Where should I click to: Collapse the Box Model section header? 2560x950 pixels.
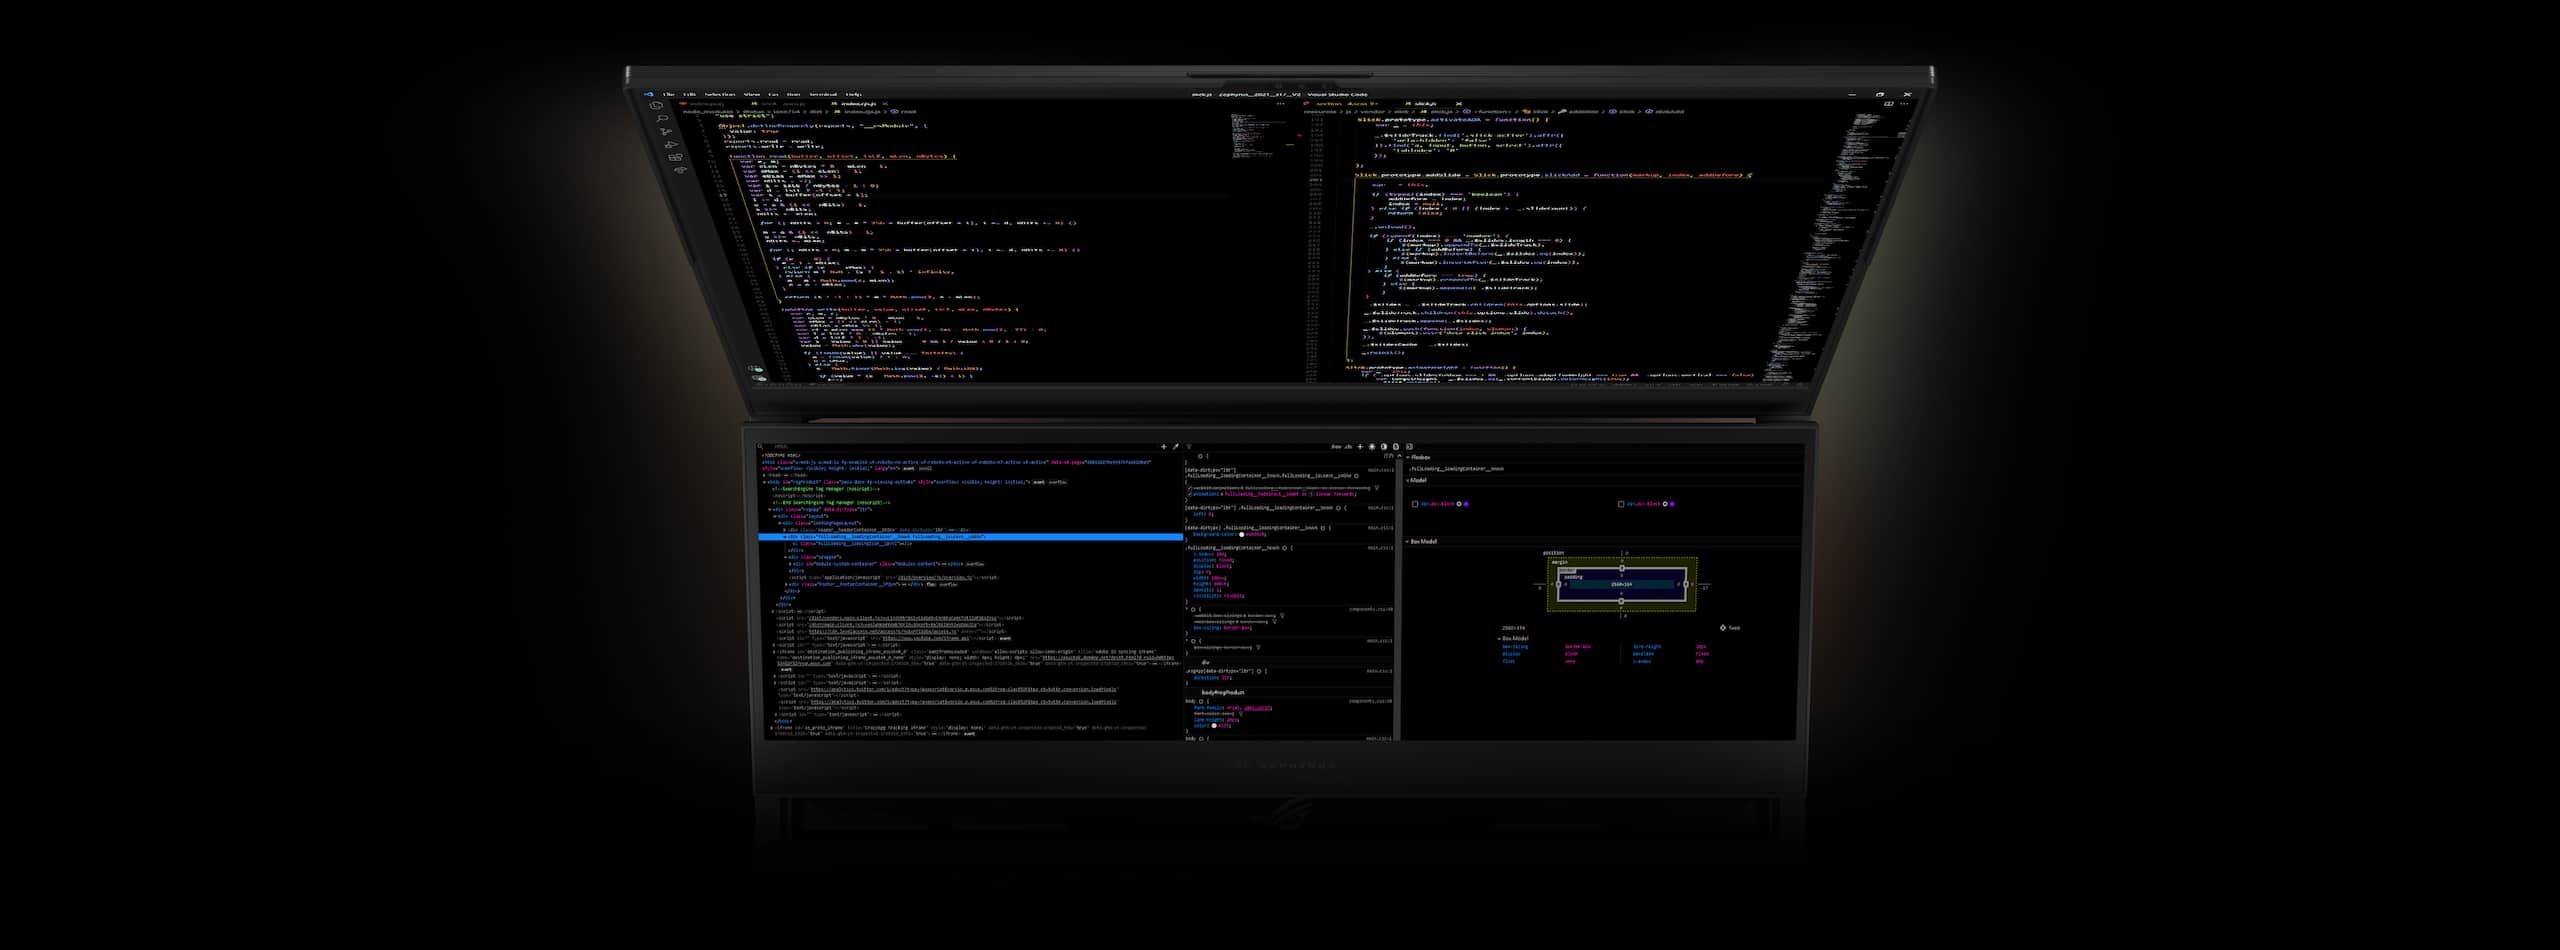[x=1407, y=541]
